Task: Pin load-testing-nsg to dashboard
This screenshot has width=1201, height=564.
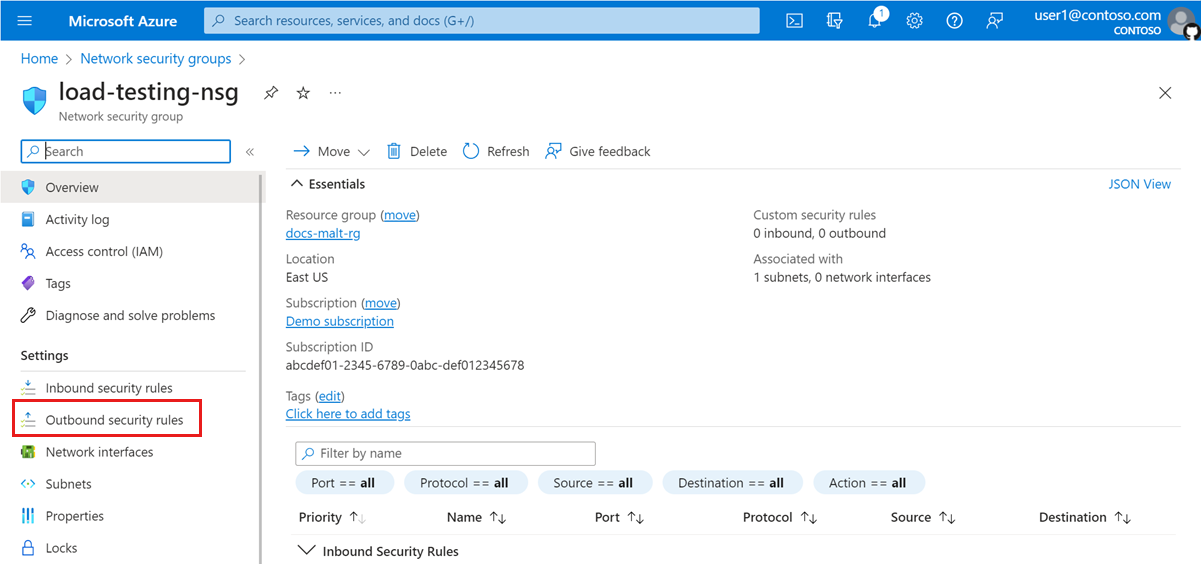Action: pos(270,93)
